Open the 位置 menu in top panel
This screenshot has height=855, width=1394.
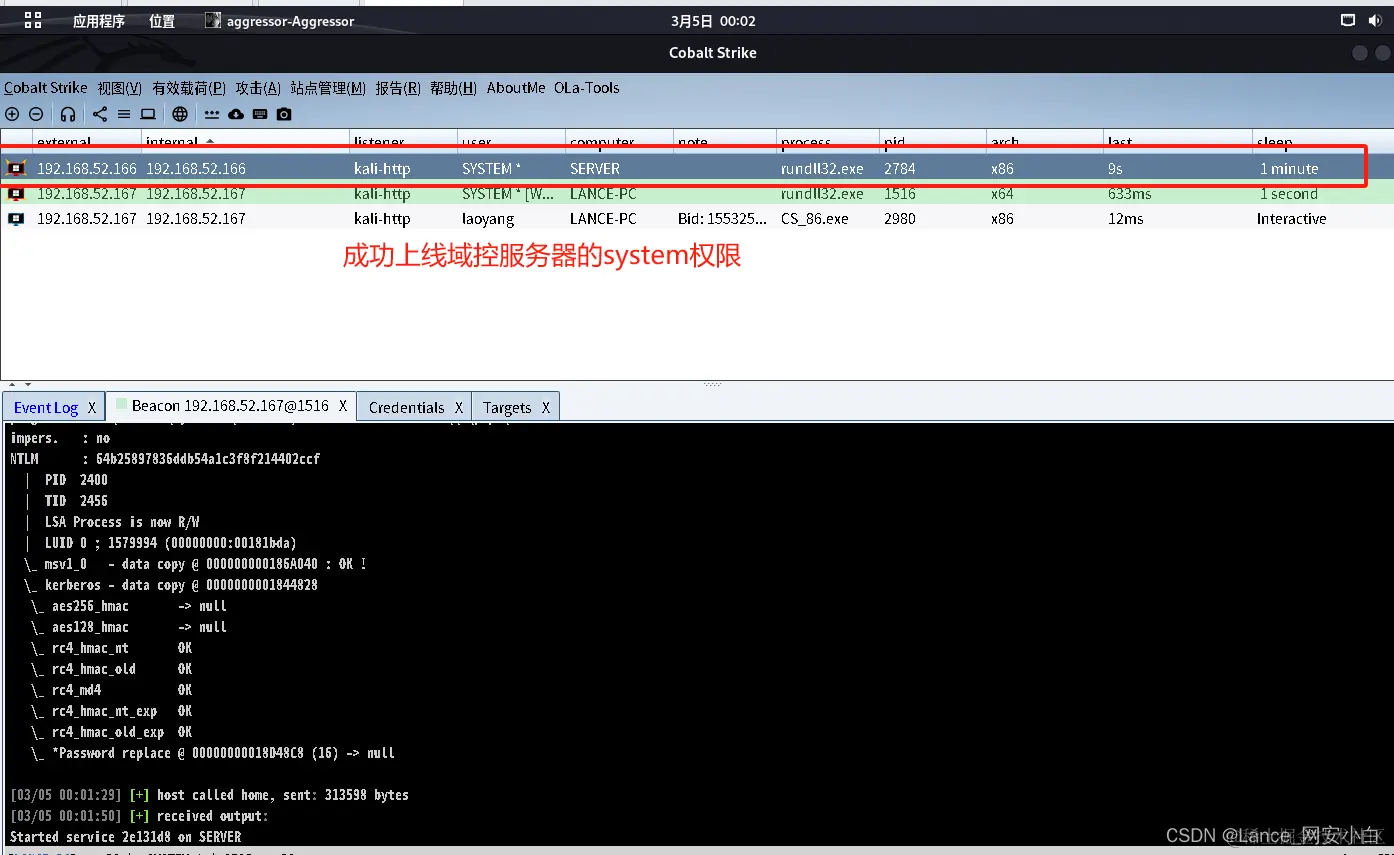pyautogui.click(x=162, y=21)
